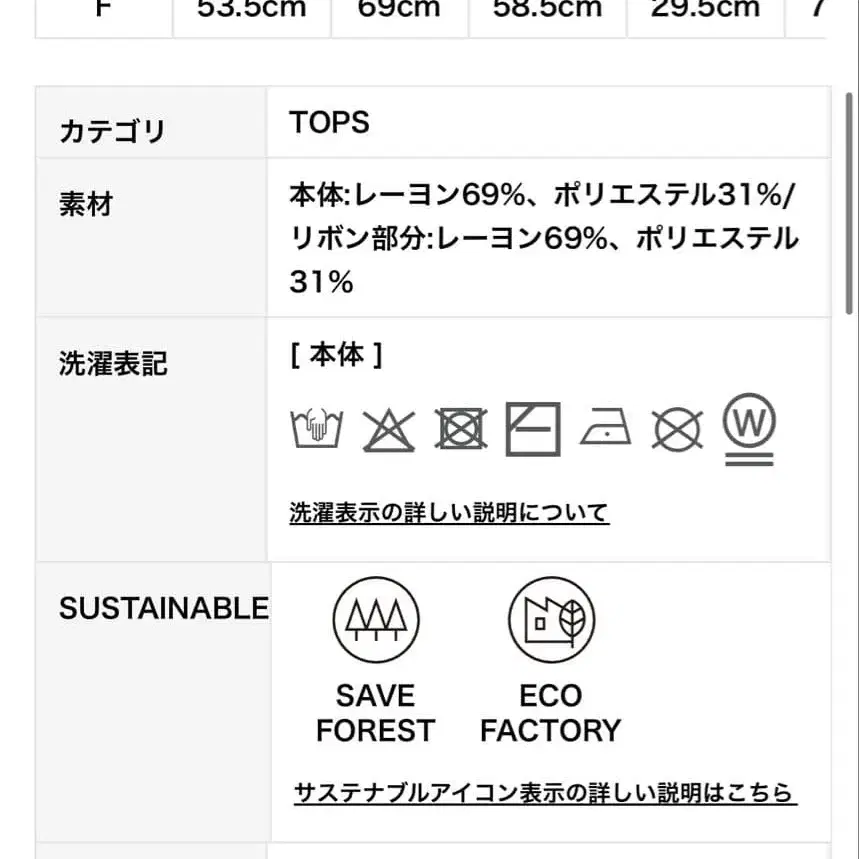Click the TOPS category value
Screen dimensions: 859x859
tap(330, 122)
